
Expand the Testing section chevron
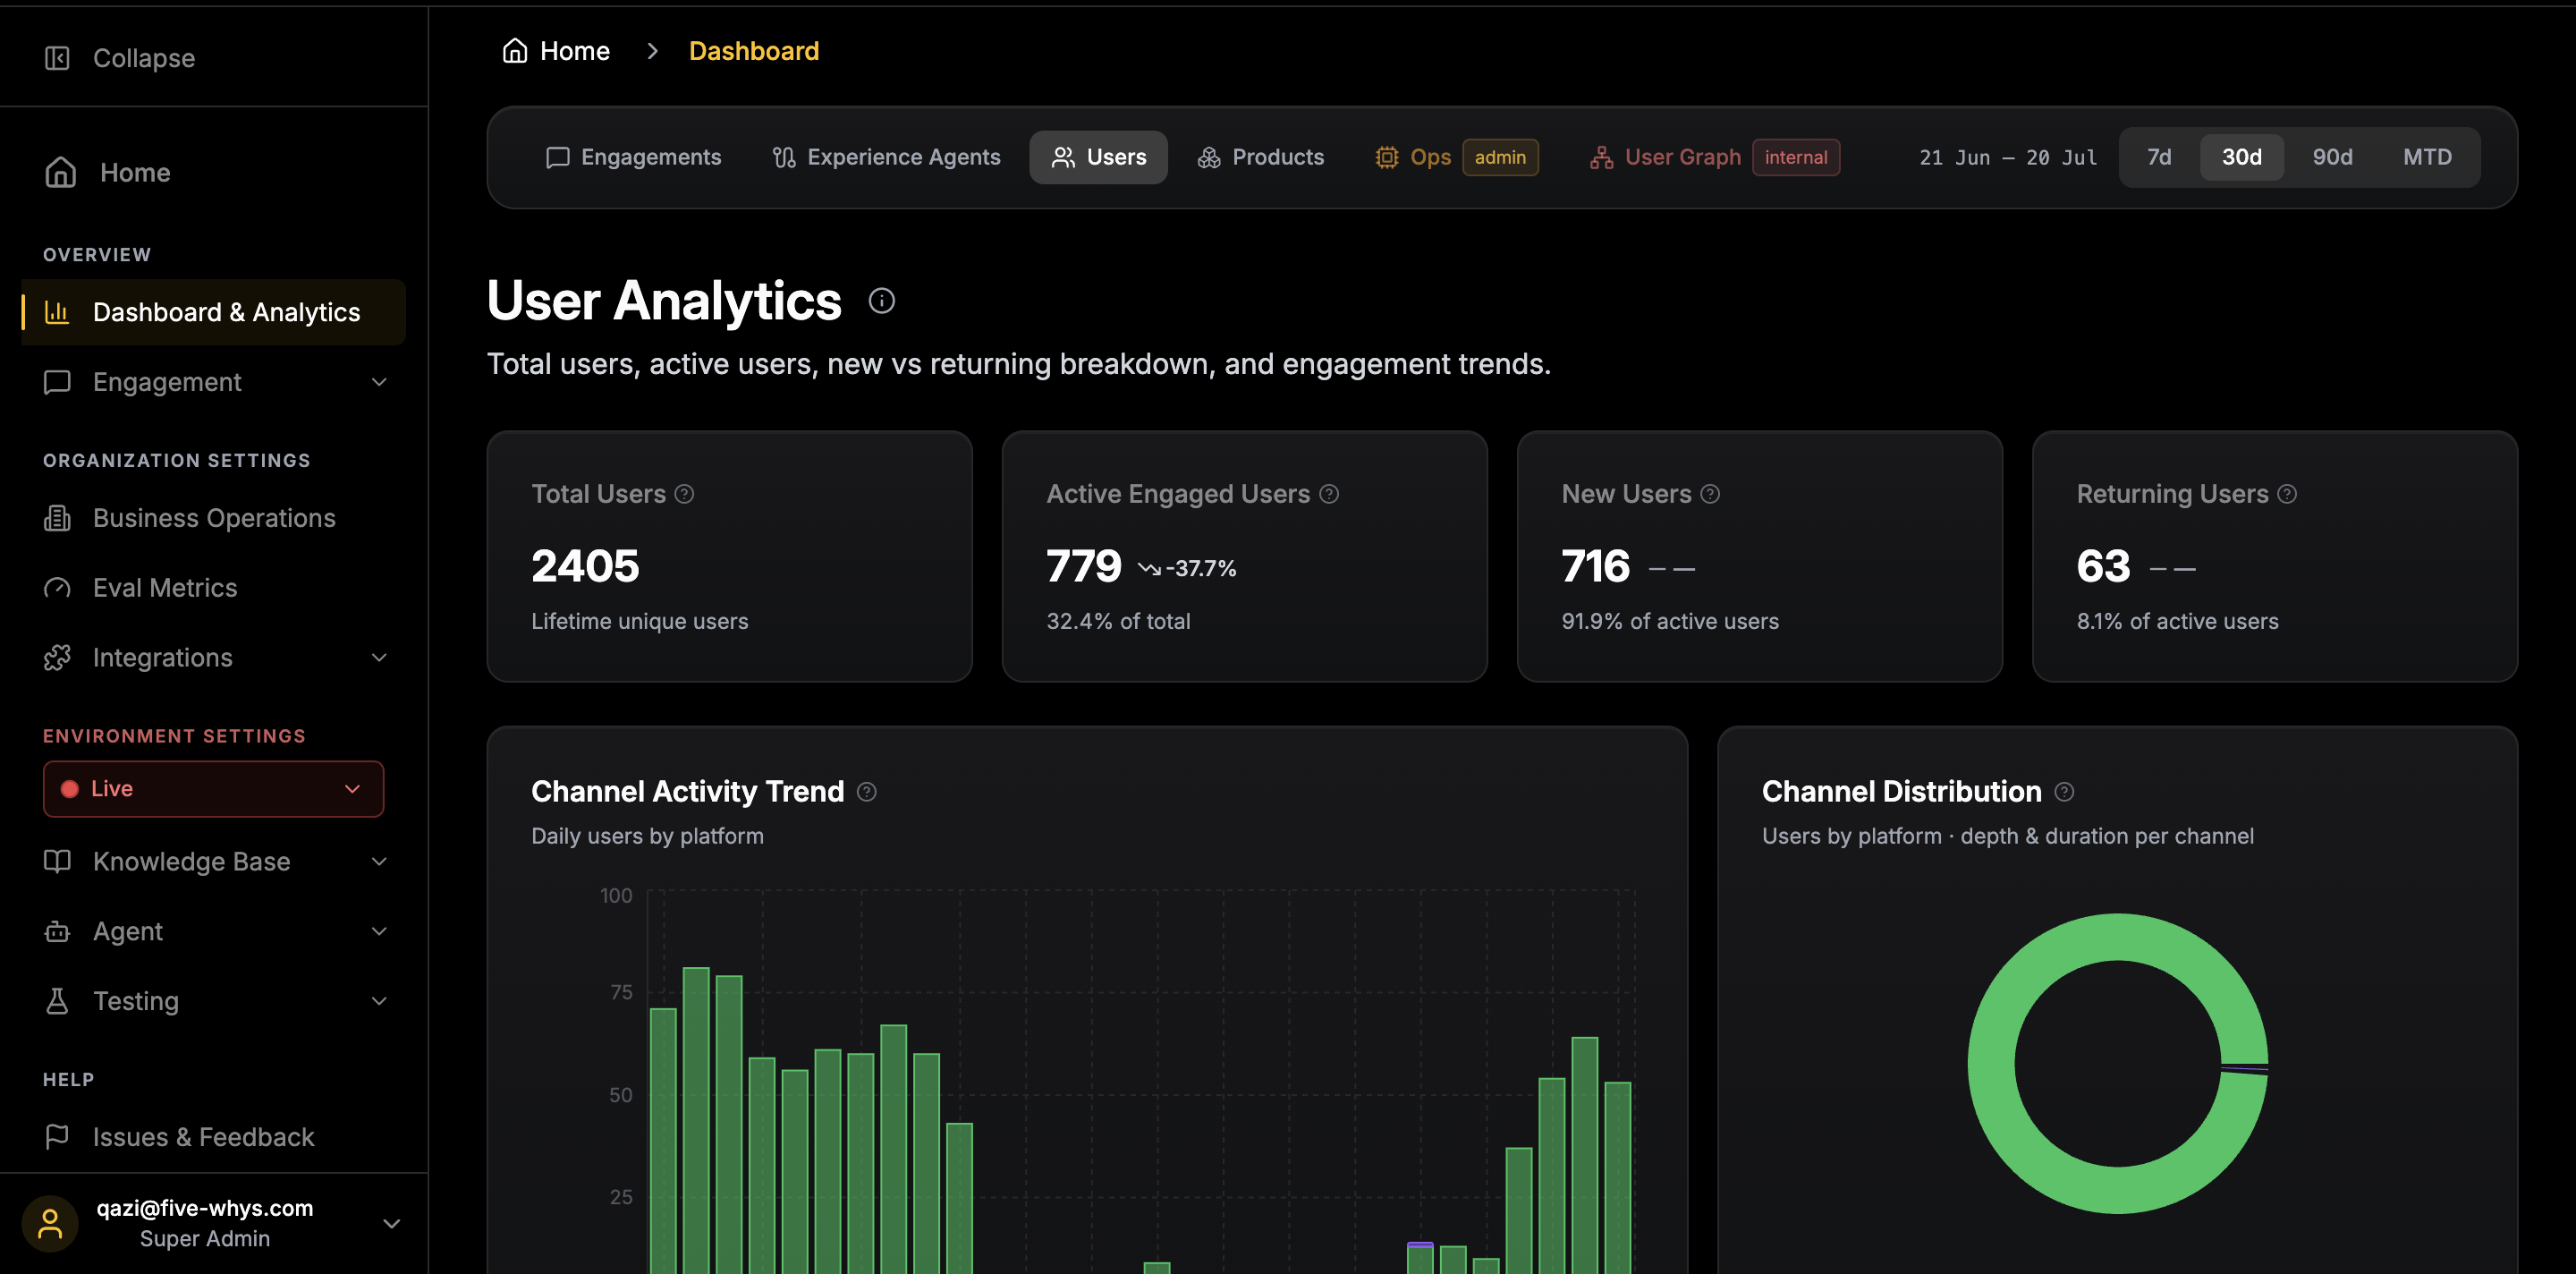point(379,1001)
